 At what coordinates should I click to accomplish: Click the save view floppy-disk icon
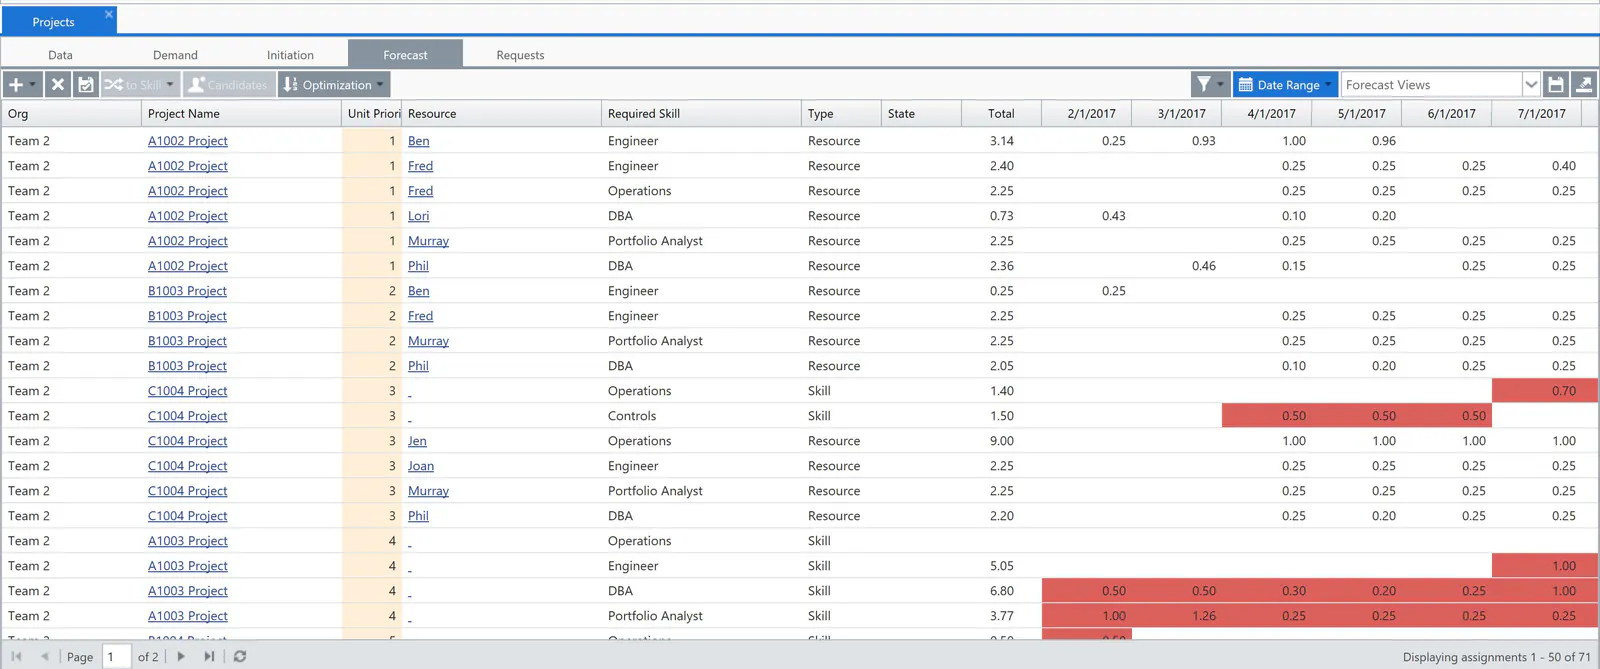pyautogui.click(x=1555, y=85)
